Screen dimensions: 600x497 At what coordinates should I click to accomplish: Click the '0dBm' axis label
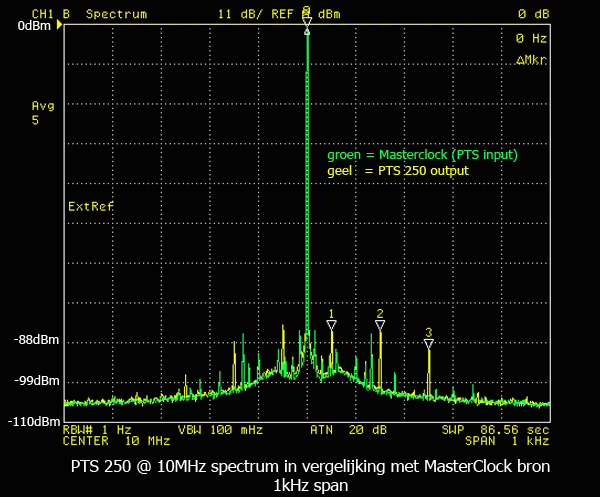(x=34, y=26)
